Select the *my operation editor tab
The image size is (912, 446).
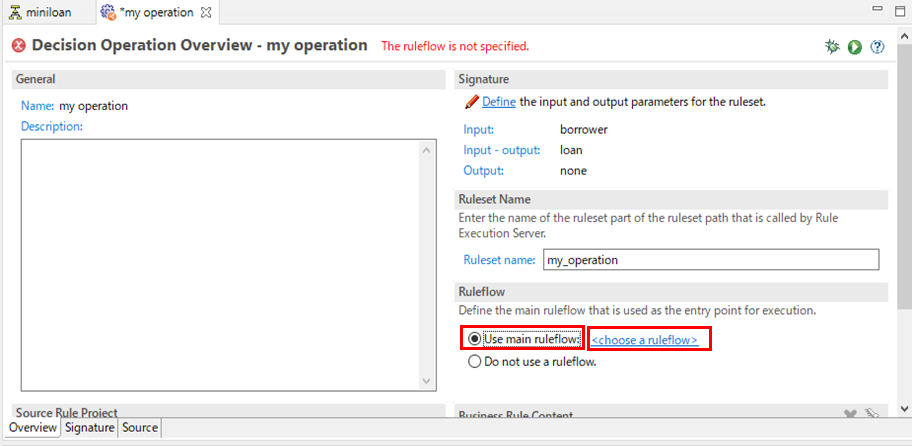click(x=156, y=12)
